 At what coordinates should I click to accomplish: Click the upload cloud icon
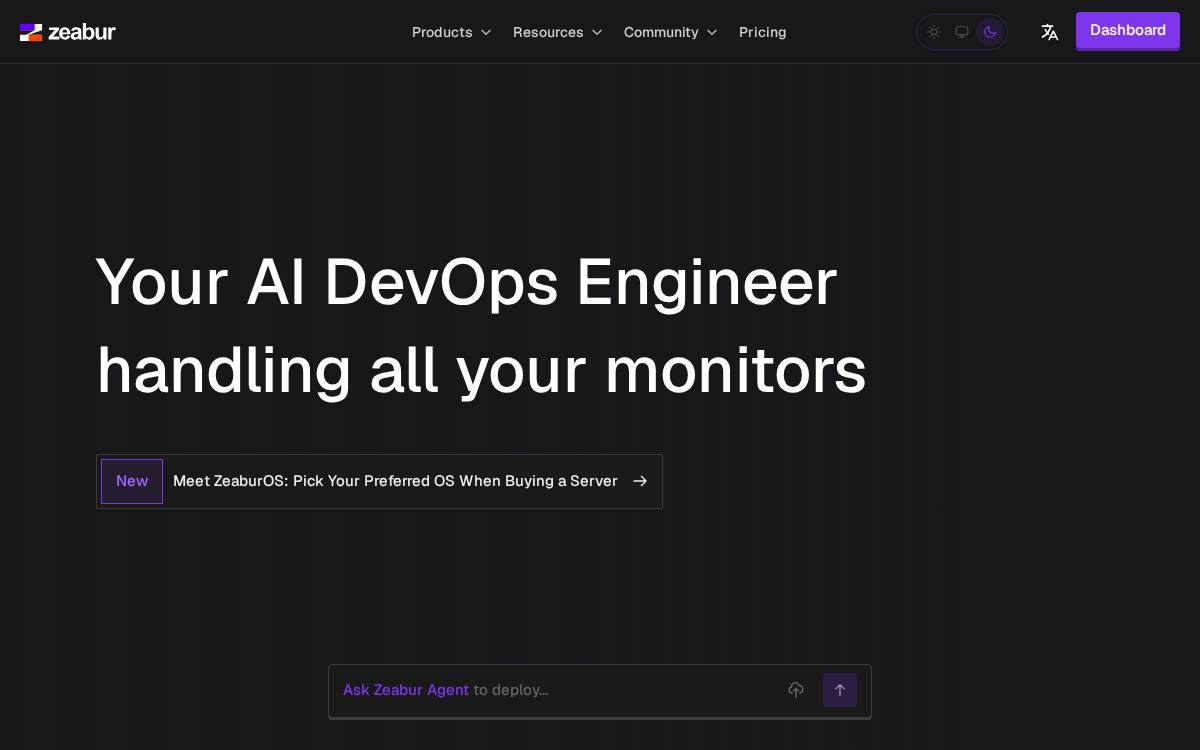(796, 690)
